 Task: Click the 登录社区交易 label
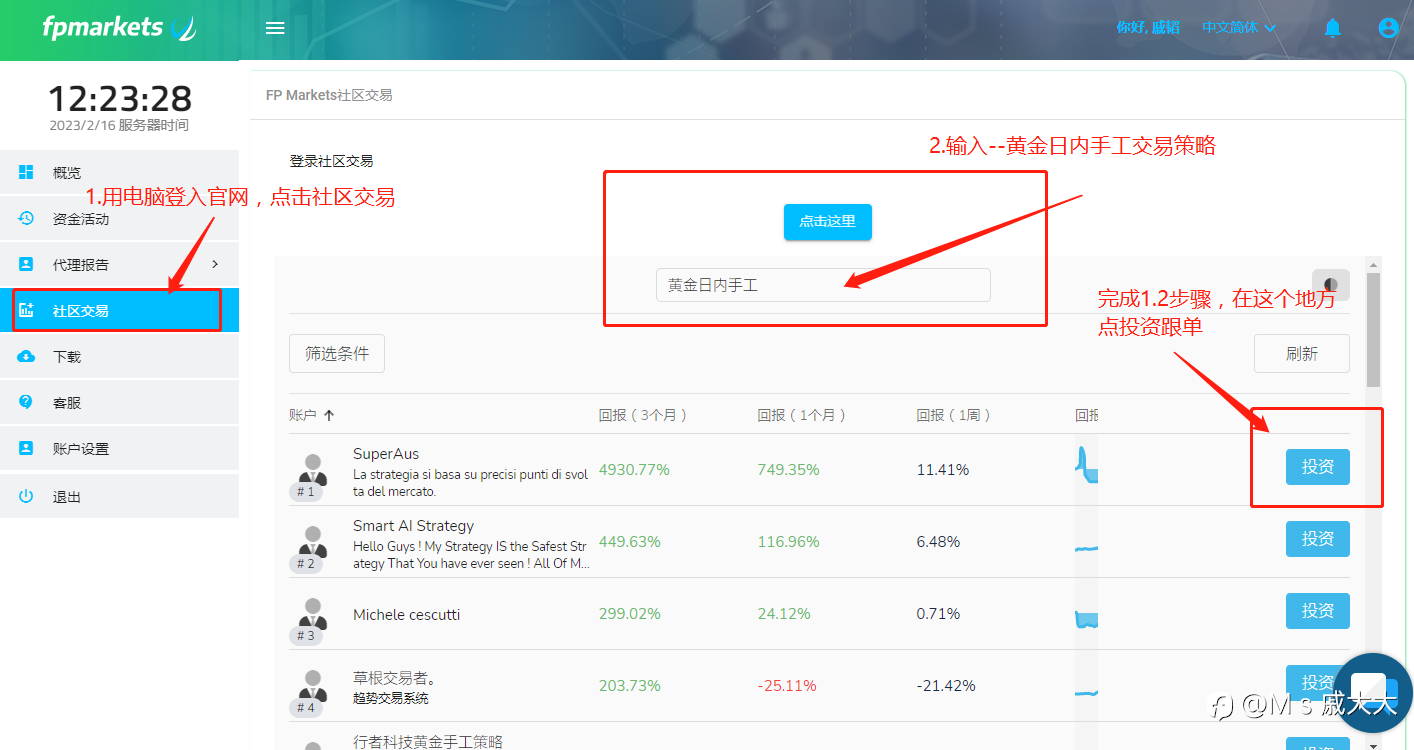(x=331, y=161)
